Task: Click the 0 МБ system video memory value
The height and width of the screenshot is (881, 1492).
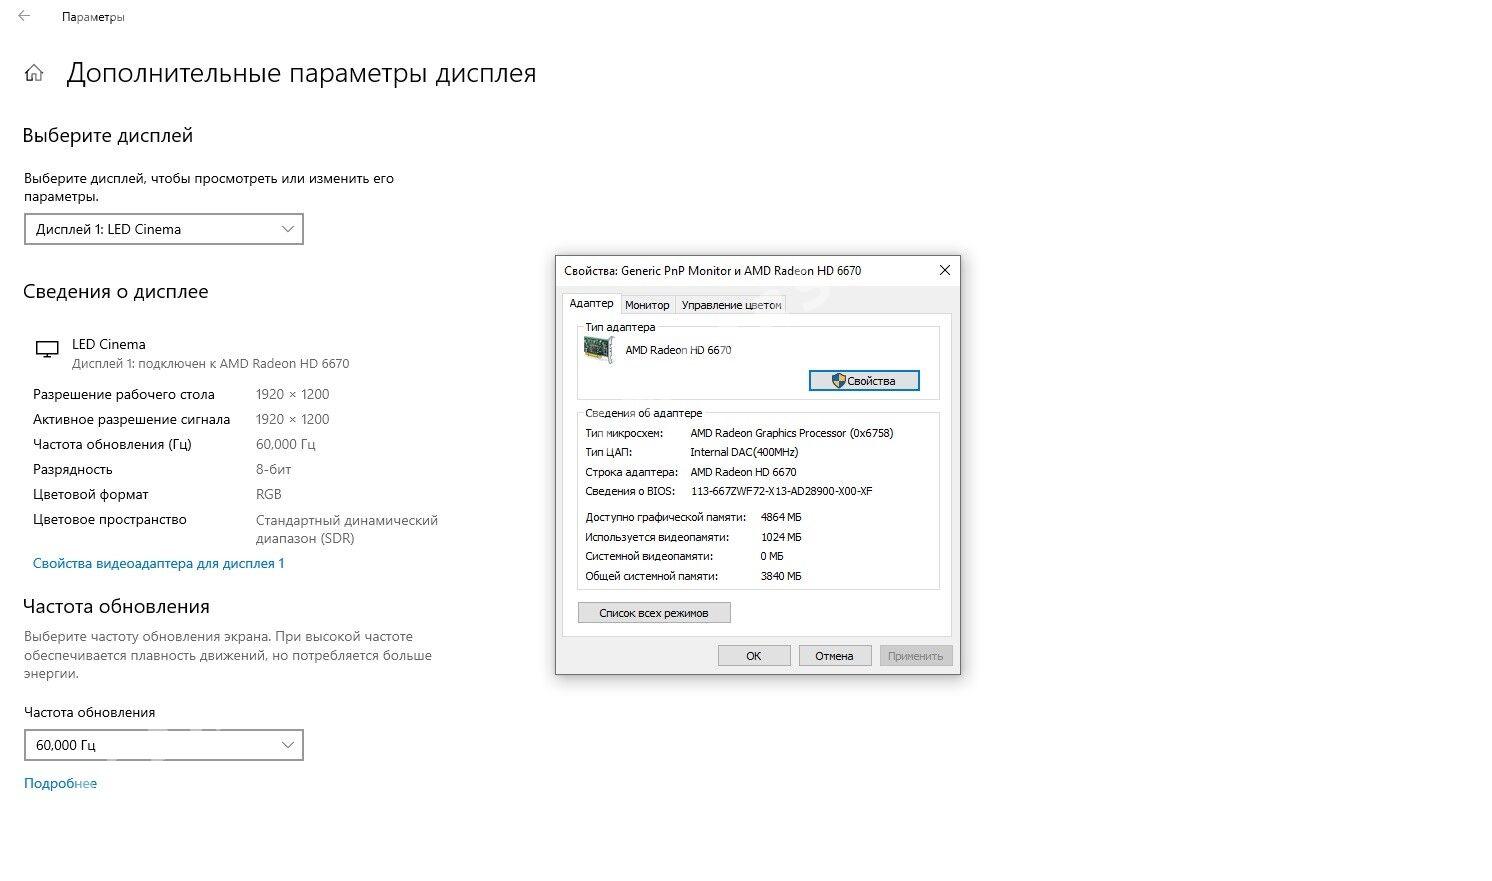Action: tap(772, 556)
